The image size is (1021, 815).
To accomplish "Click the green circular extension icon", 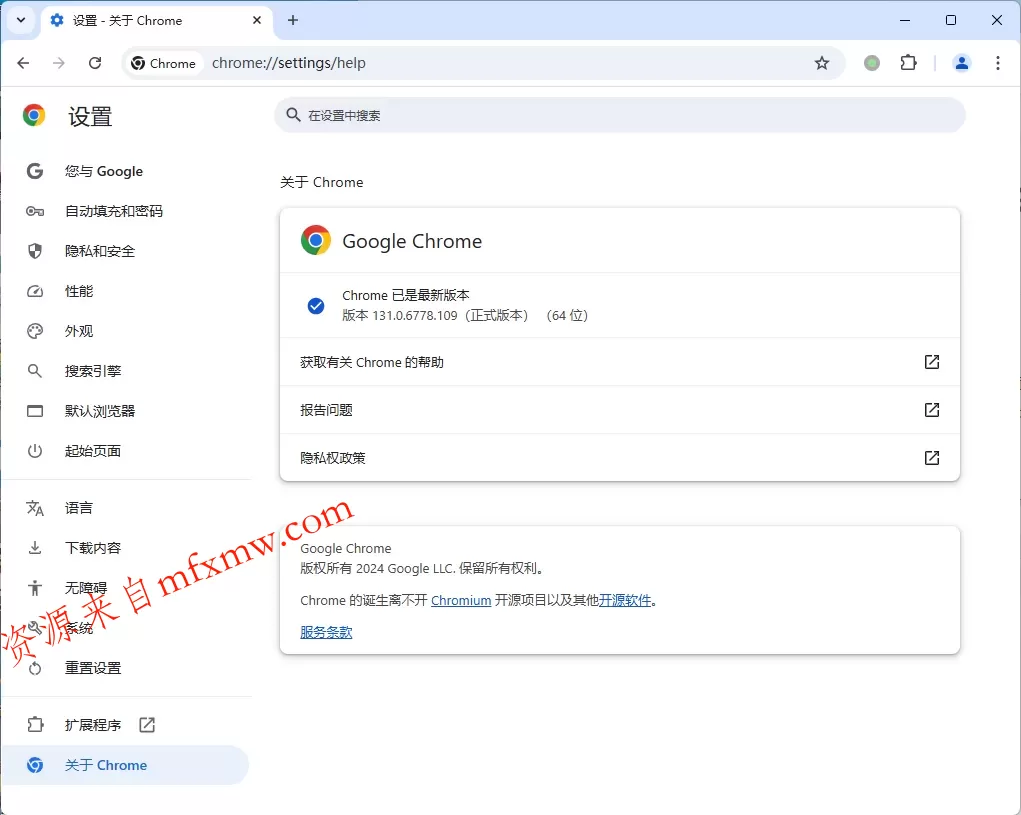I will 872,63.
